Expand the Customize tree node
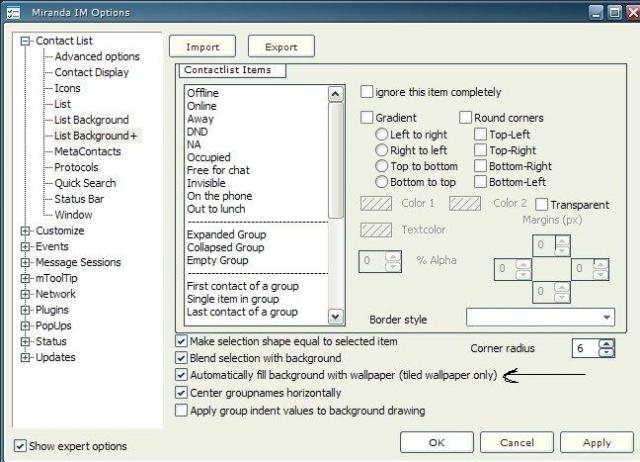 (x=25, y=231)
